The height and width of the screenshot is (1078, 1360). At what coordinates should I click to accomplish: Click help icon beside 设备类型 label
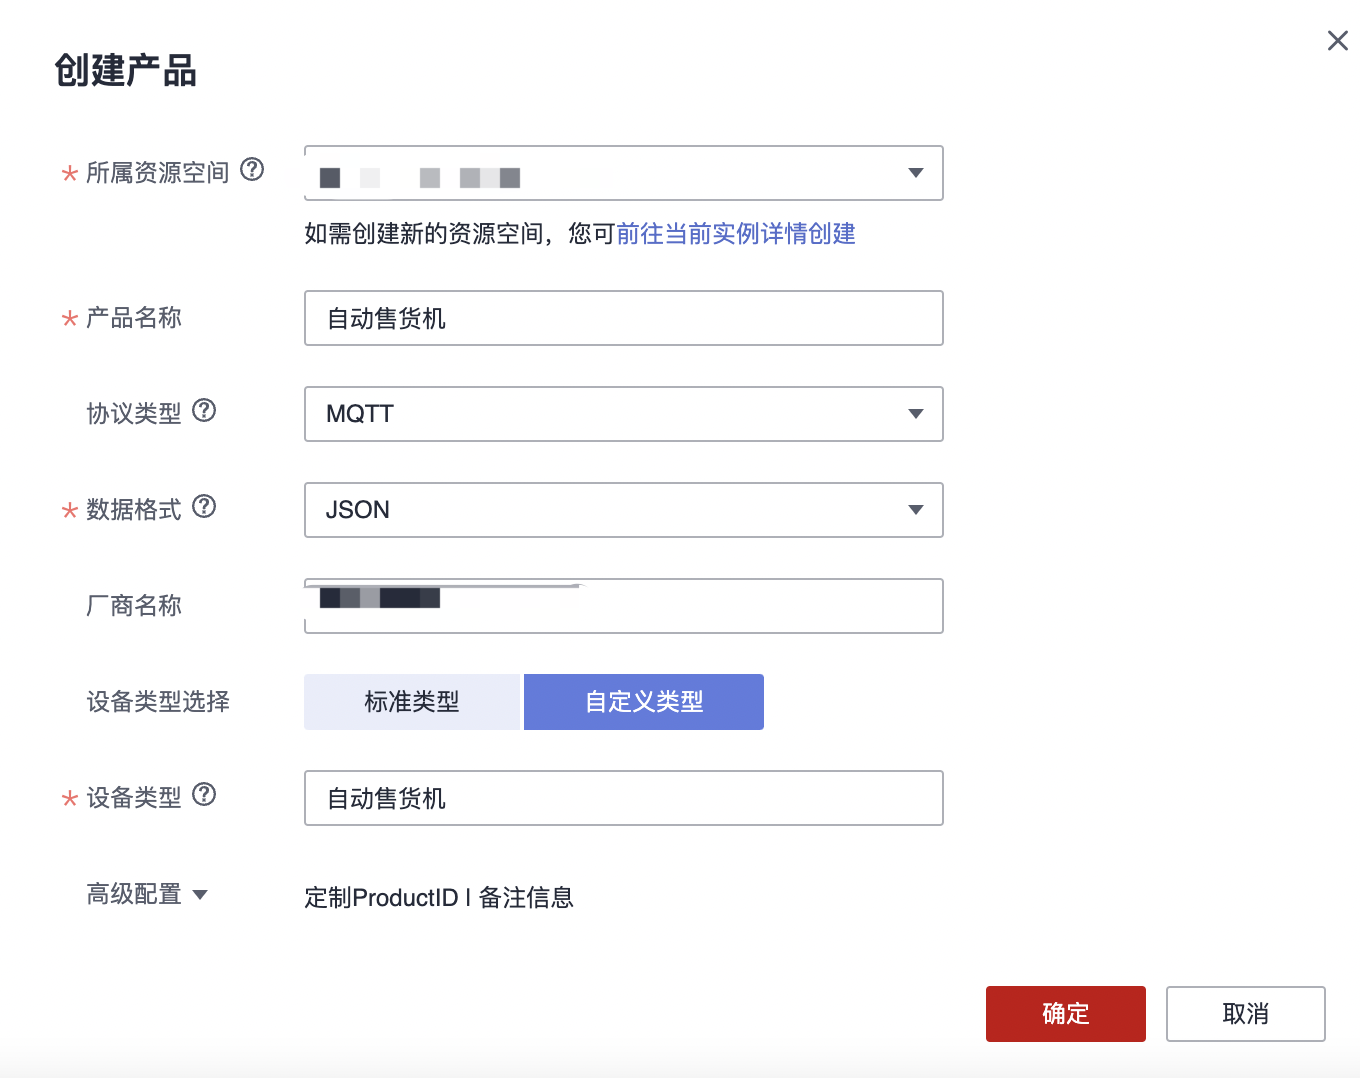coord(204,794)
